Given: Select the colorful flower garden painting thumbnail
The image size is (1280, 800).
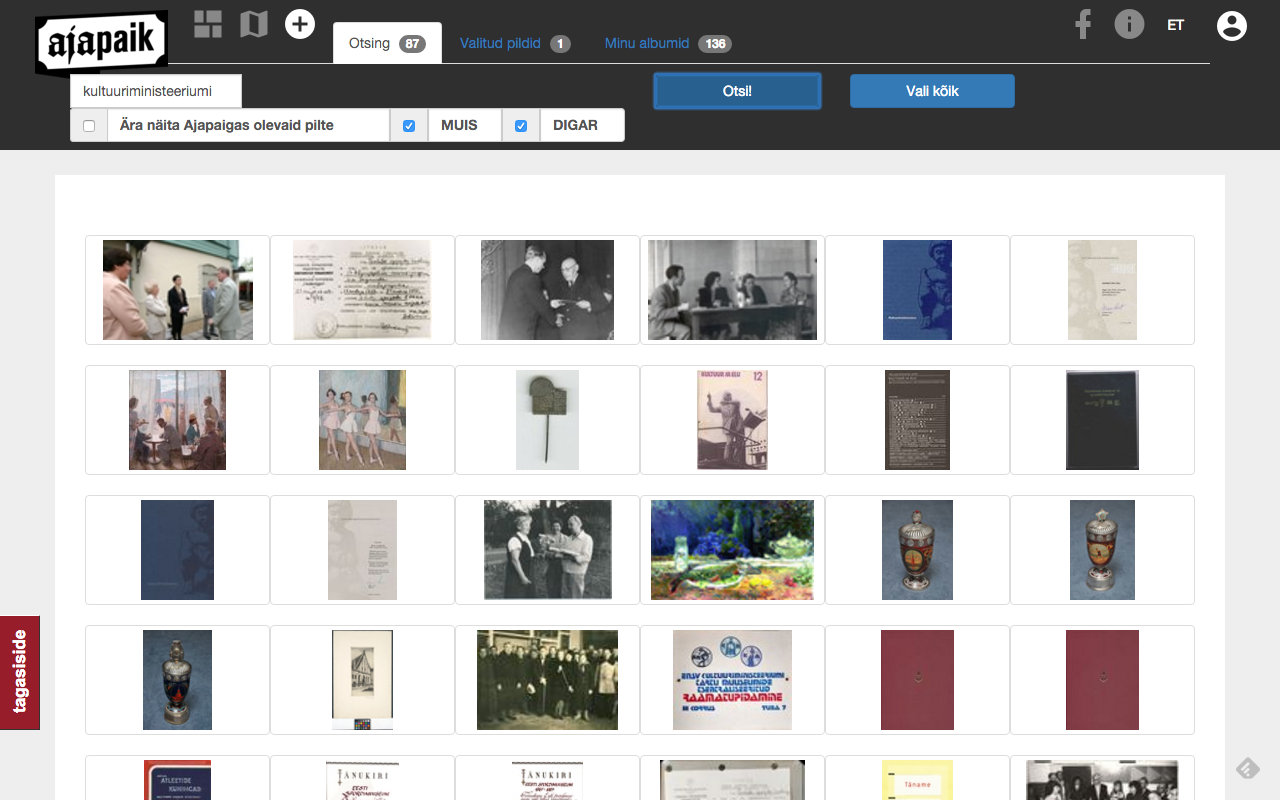Looking at the screenshot, I should pyautogui.click(x=732, y=550).
